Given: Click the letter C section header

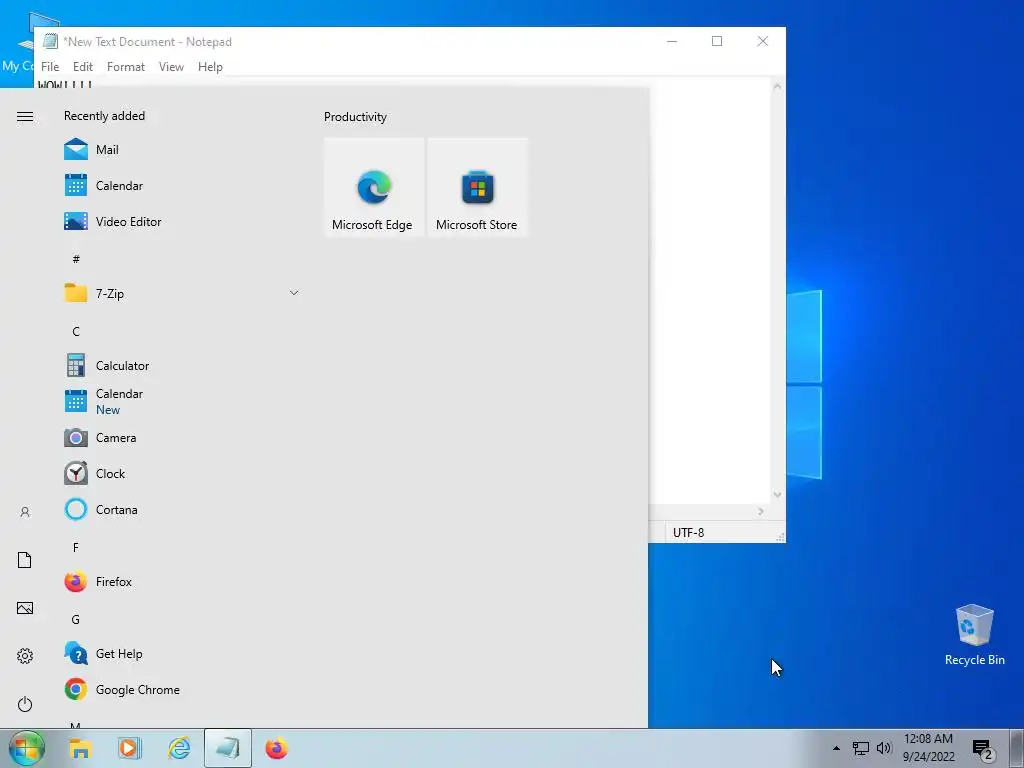Looking at the screenshot, I should [76, 332].
